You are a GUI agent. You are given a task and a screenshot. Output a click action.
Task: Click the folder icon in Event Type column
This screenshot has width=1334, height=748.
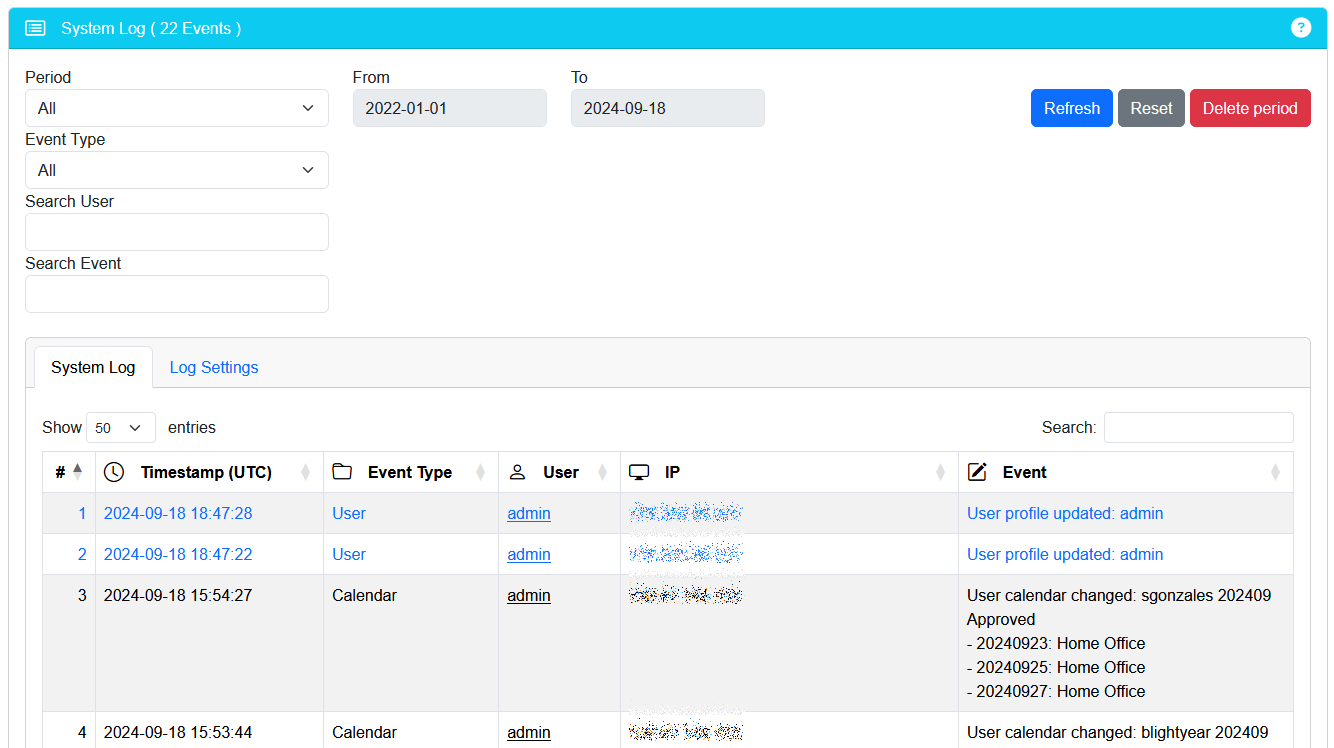pyautogui.click(x=342, y=472)
